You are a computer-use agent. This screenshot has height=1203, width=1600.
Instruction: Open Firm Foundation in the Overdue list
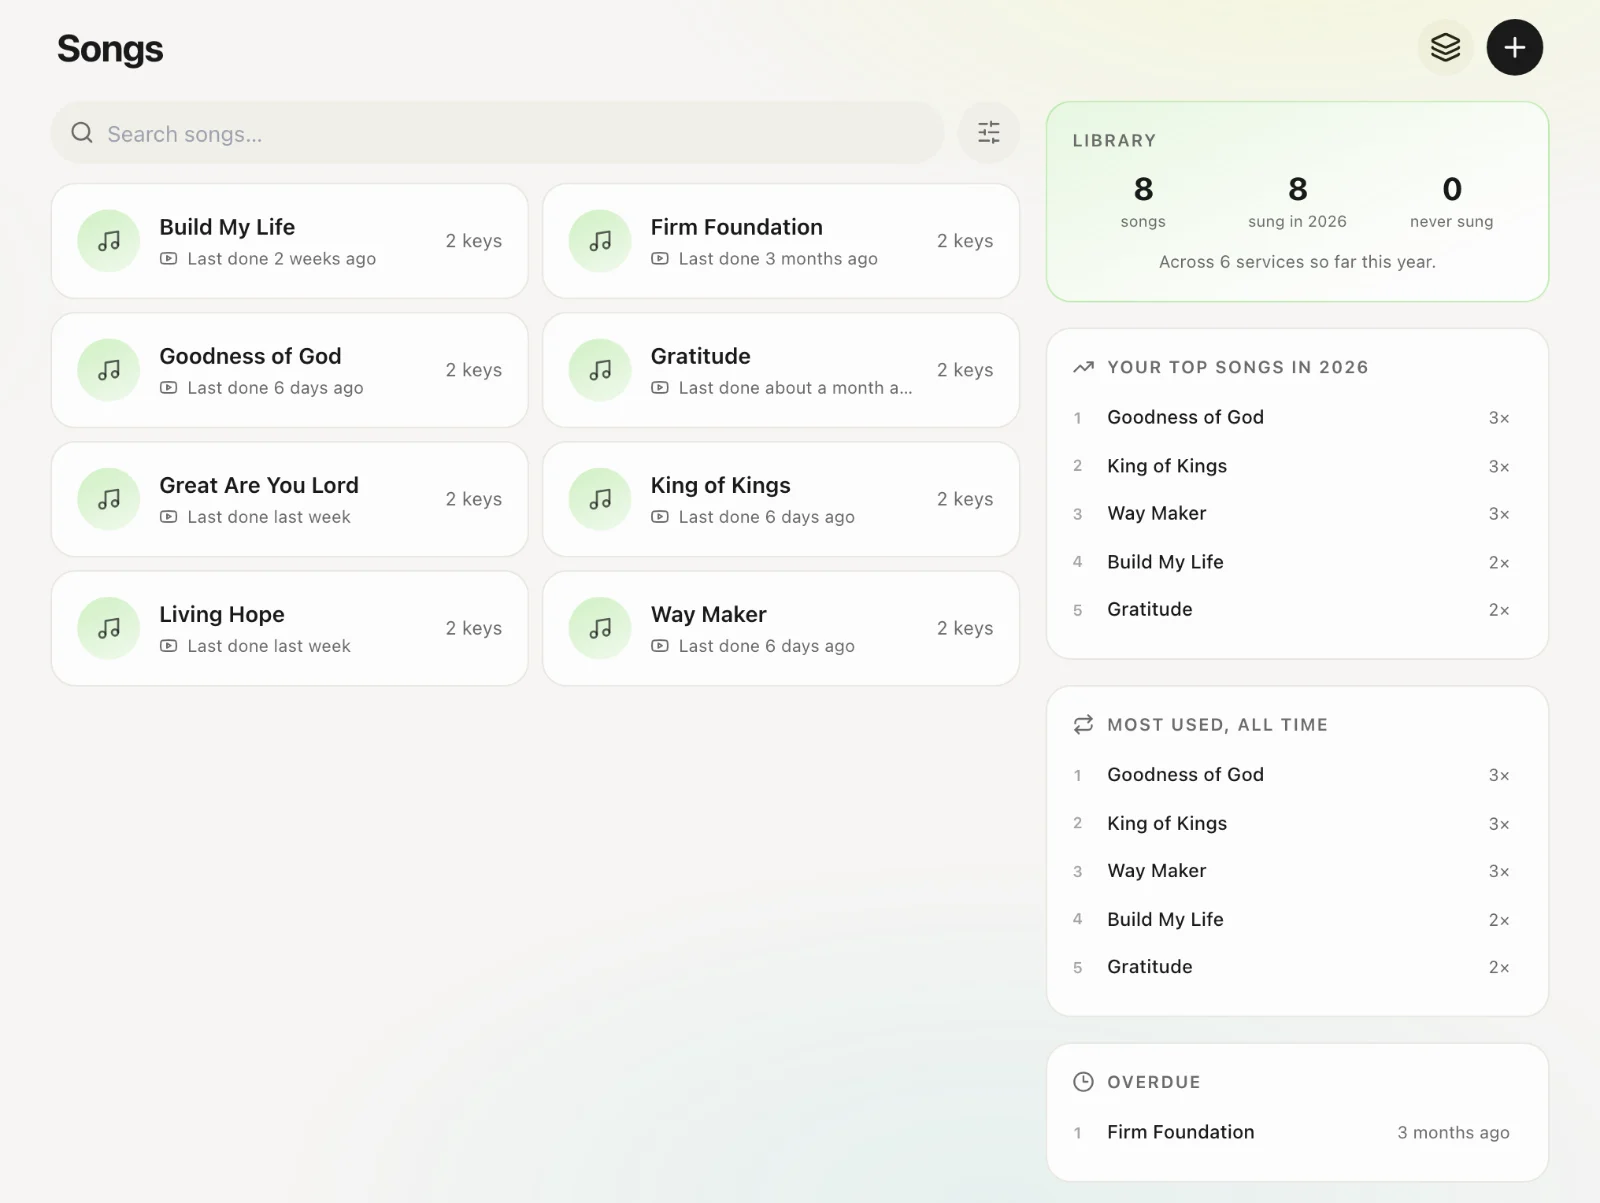tap(1180, 1132)
